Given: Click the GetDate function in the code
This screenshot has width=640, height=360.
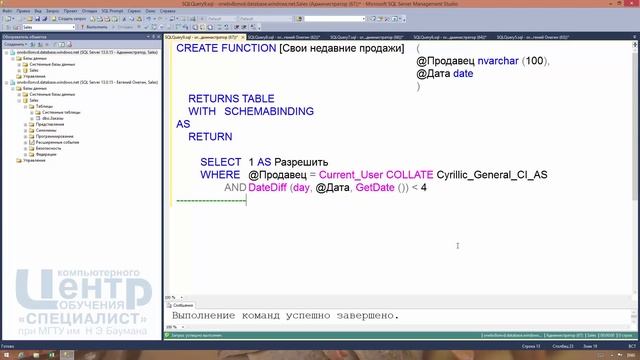Looking at the screenshot, I should pos(375,188).
